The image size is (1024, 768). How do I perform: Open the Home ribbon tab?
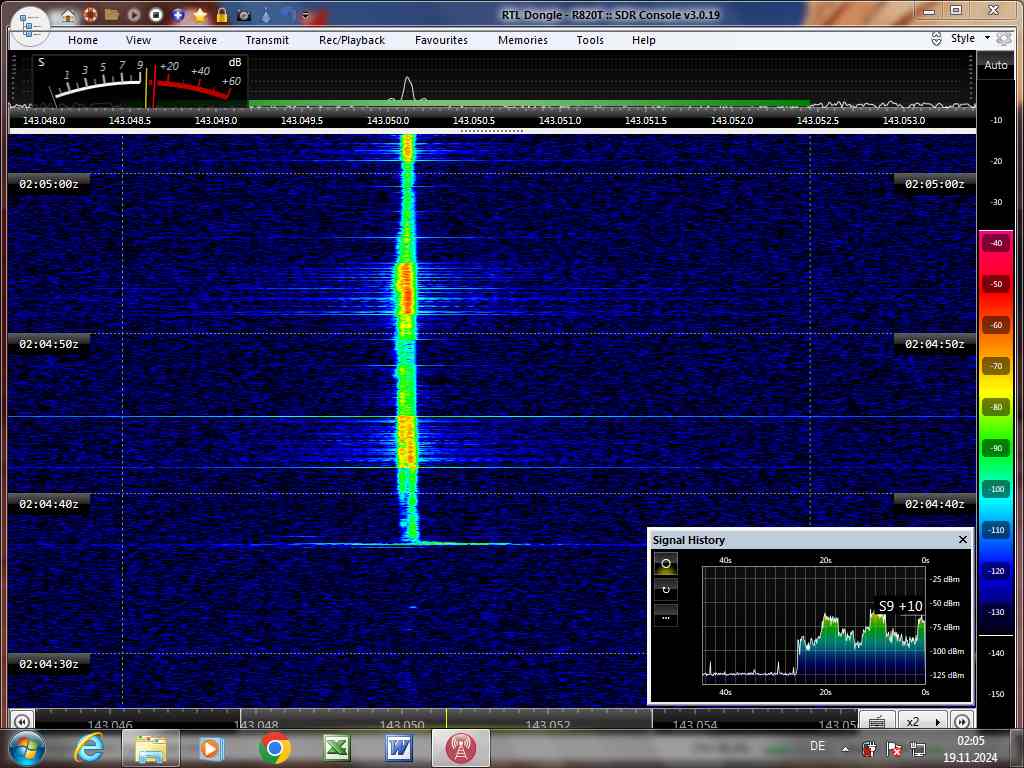click(x=83, y=40)
